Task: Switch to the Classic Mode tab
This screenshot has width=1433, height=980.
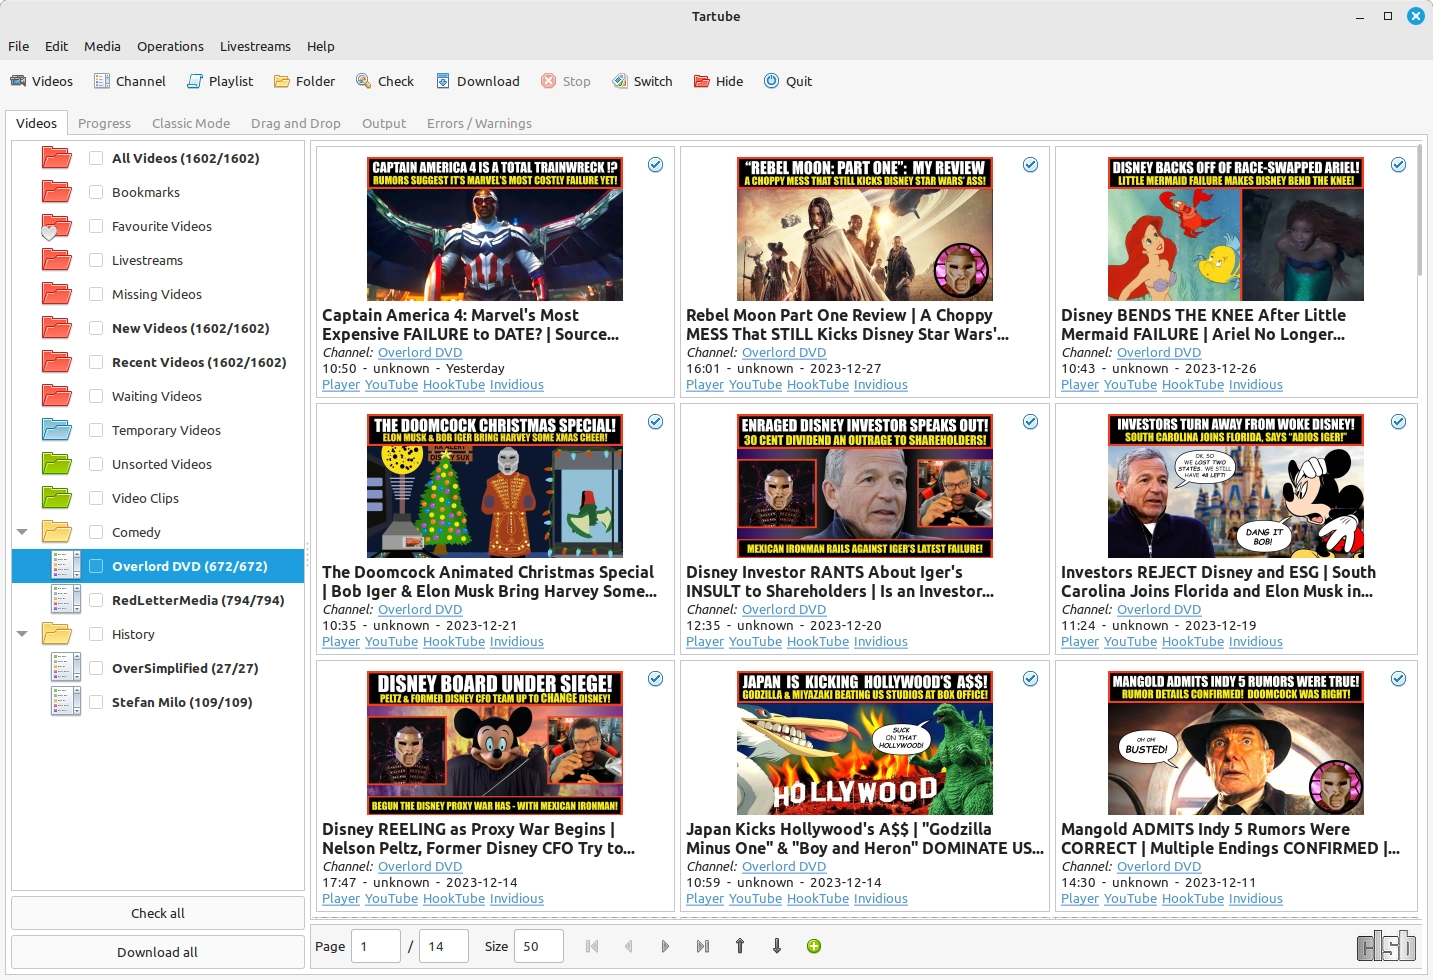Action: pos(190,123)
